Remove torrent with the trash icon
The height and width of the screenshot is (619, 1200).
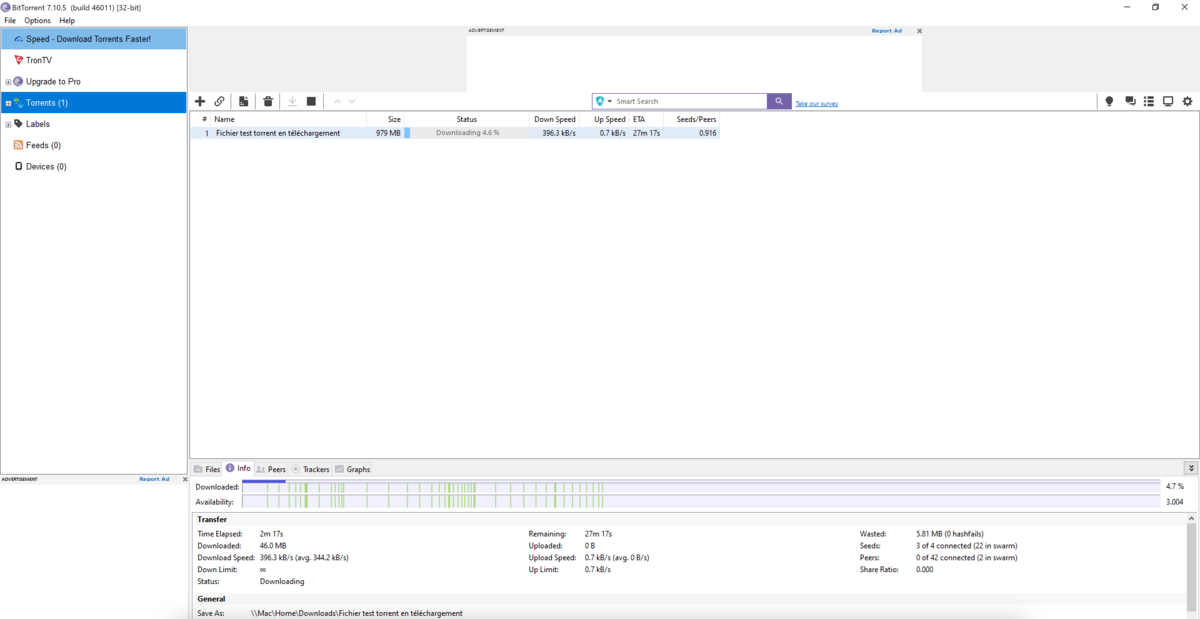(x=268, y=101)
